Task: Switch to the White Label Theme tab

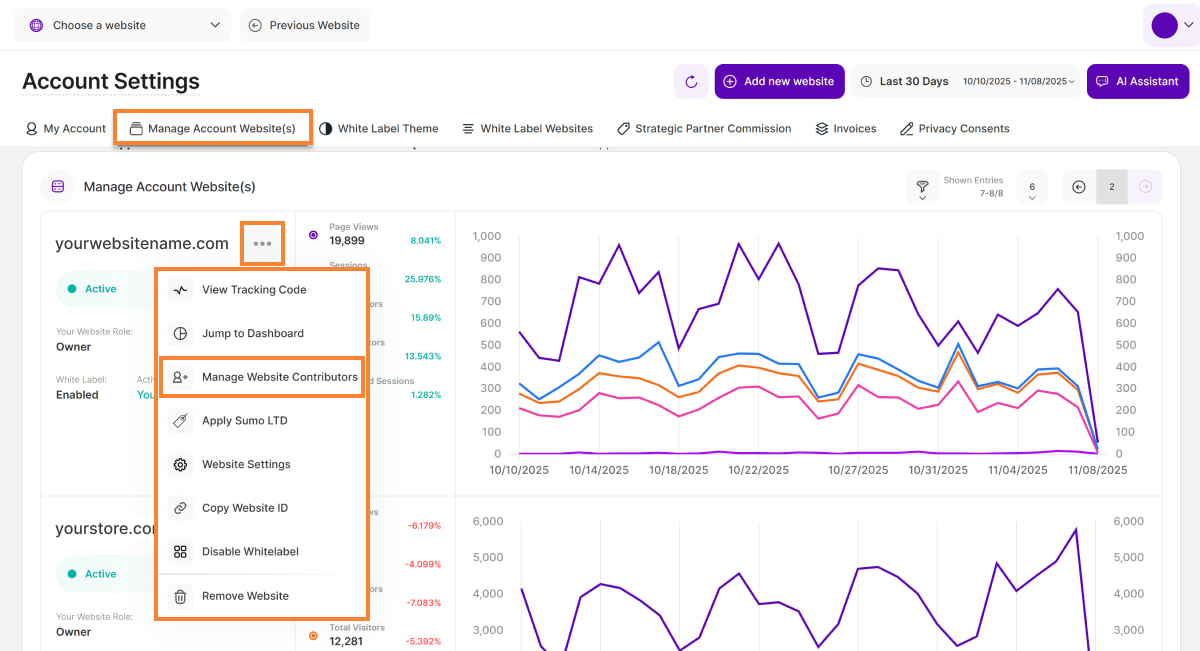Action: coord(378,129)
